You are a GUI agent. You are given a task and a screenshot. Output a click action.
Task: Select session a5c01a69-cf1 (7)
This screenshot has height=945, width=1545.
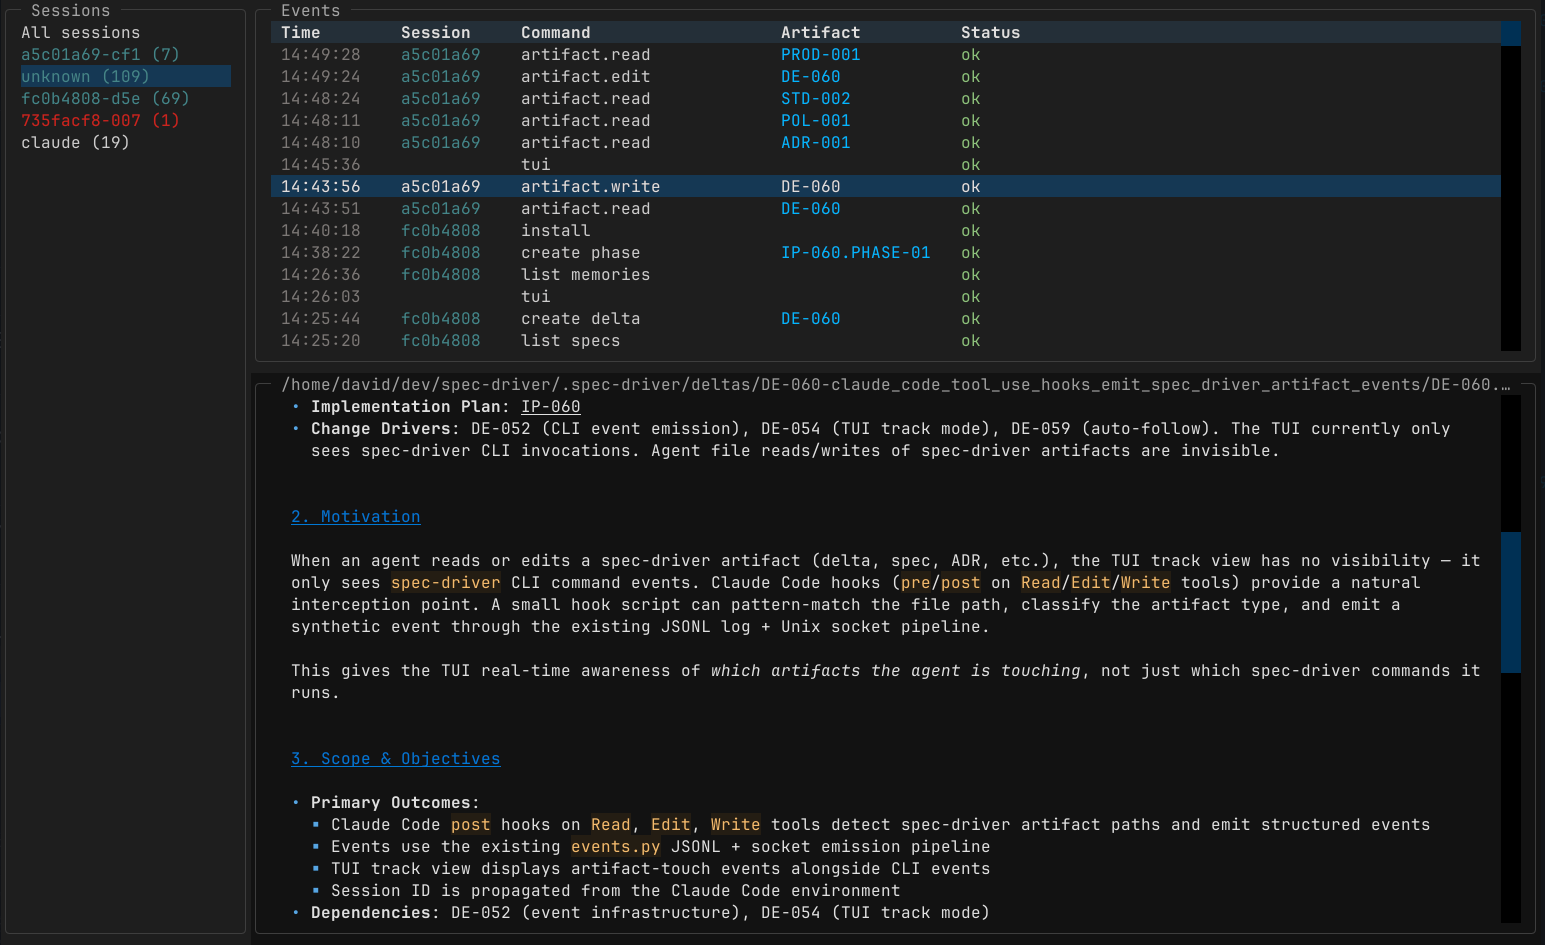pyautogui.click(x=100, y=55)
